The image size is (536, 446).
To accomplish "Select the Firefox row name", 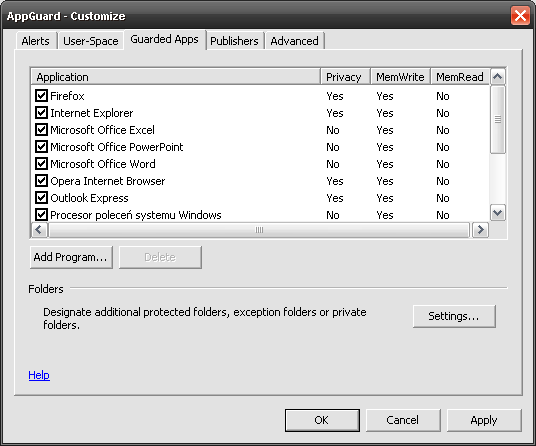I will tap(67, 96).
